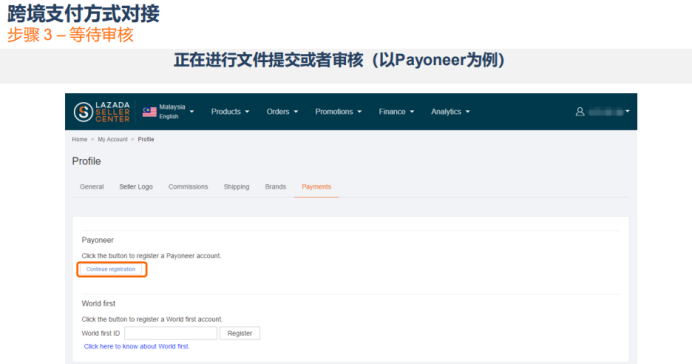Switch to the Seller Logo tab

point(136,187)
